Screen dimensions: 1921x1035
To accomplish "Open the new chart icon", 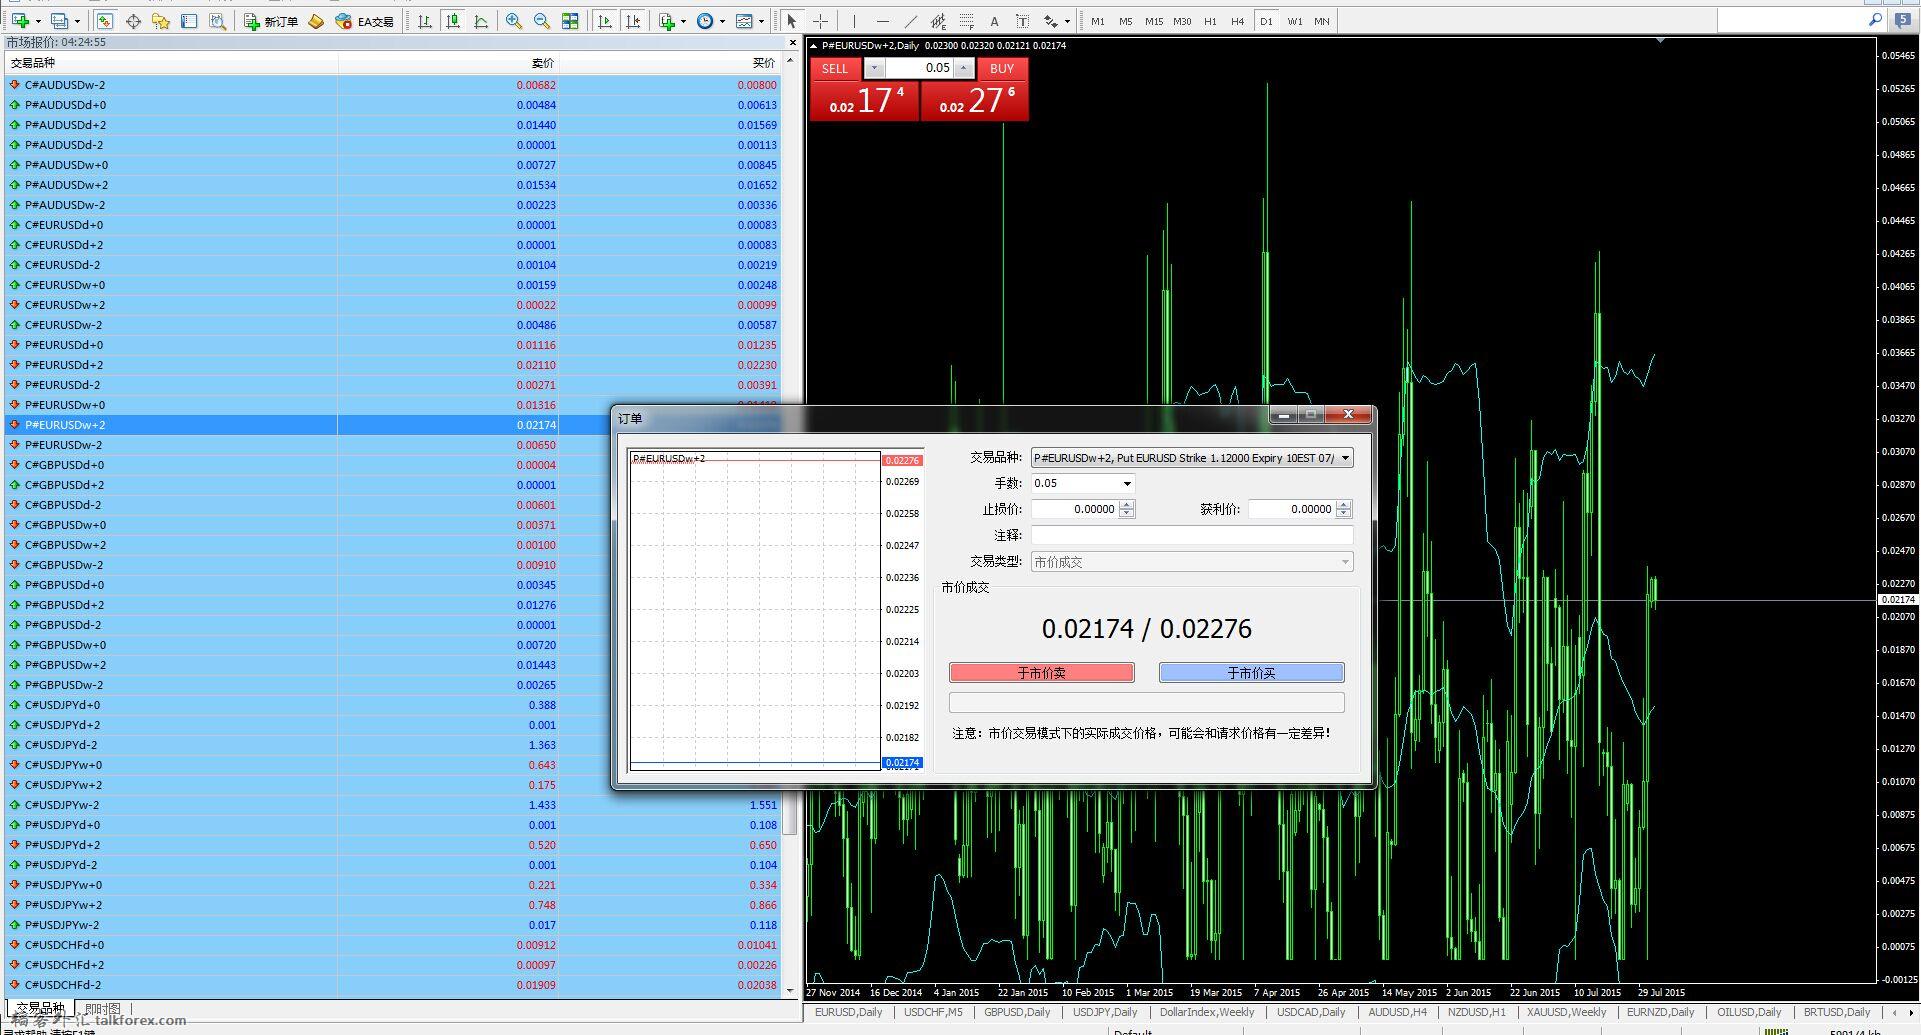I will (x=20, y=21).
